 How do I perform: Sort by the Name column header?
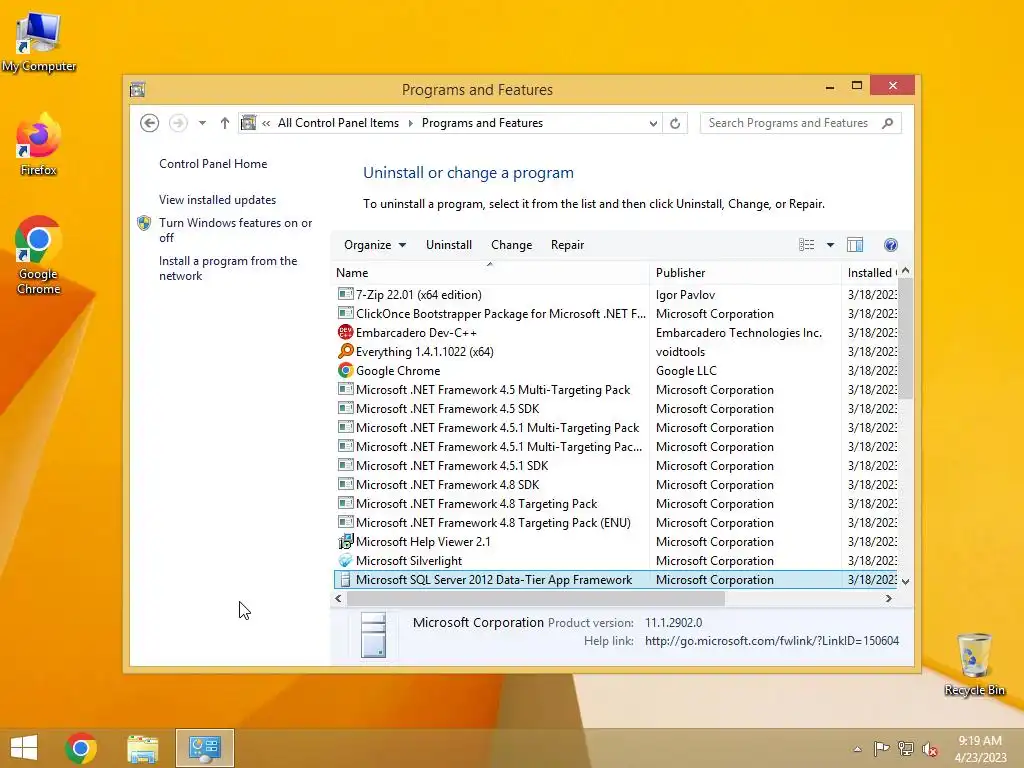click(490, 273)
